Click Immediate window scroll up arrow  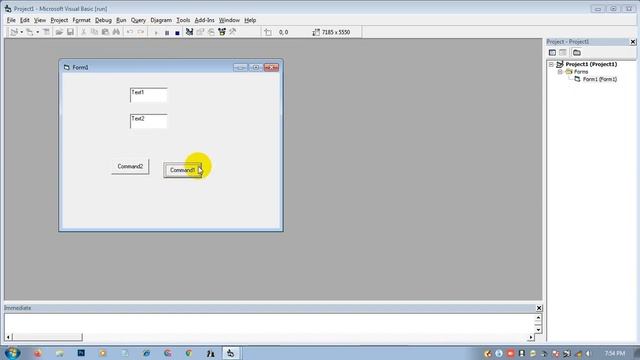click(538, 318)
